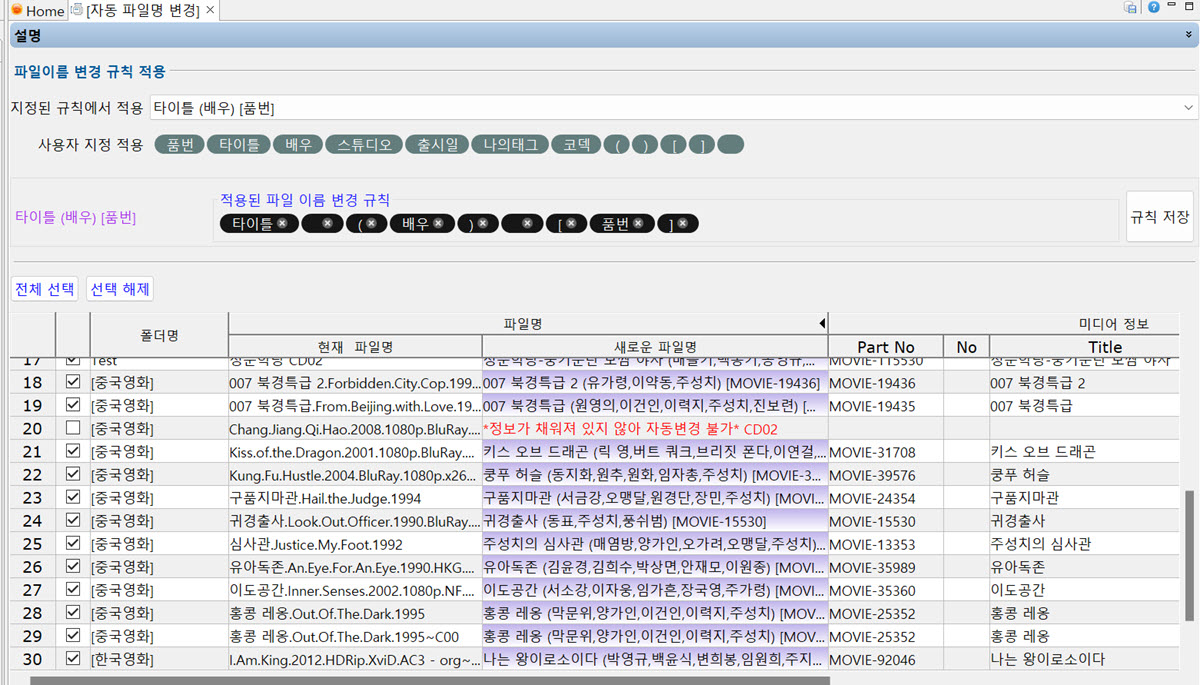Collapse the 파일명 column group arrow
Screen dimensions: 1200x685
click(822, 324)
